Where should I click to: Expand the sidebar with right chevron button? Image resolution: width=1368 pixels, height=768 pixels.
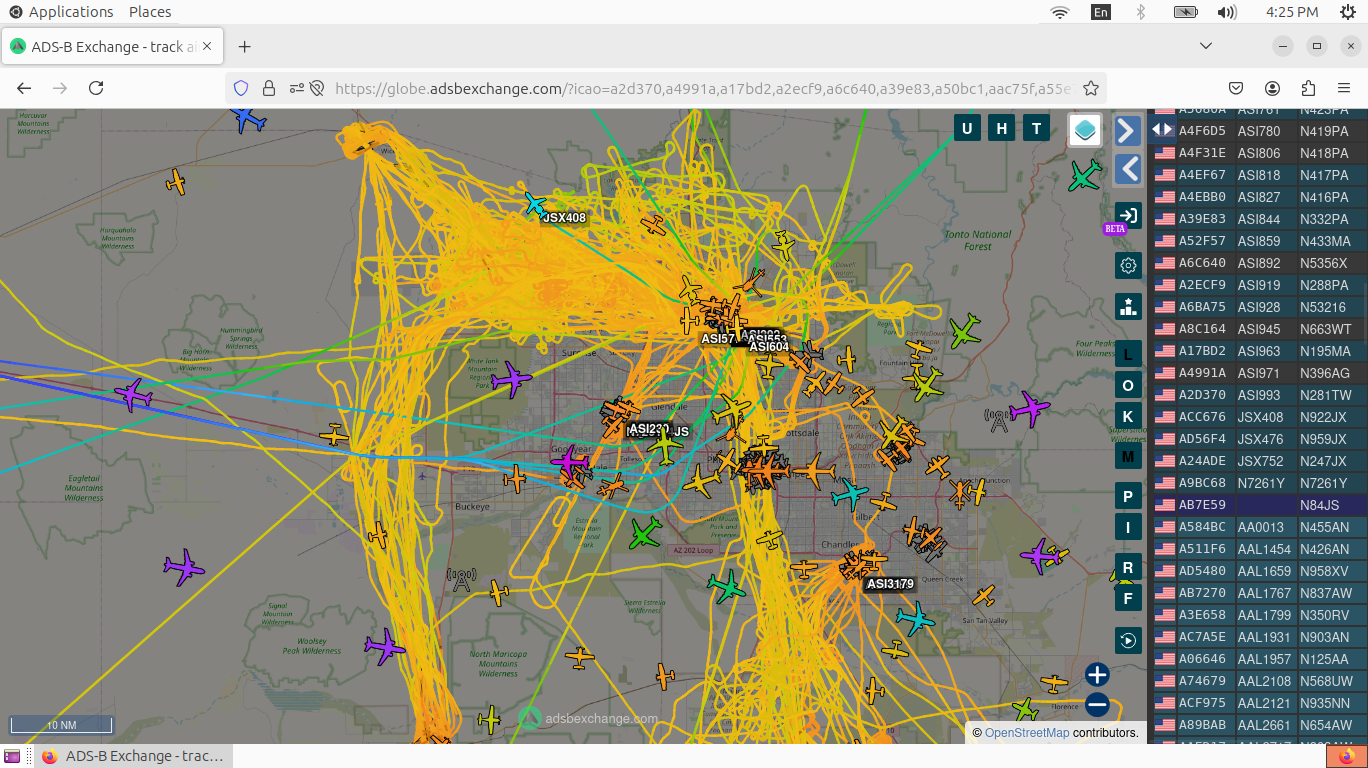[1128, 130]
